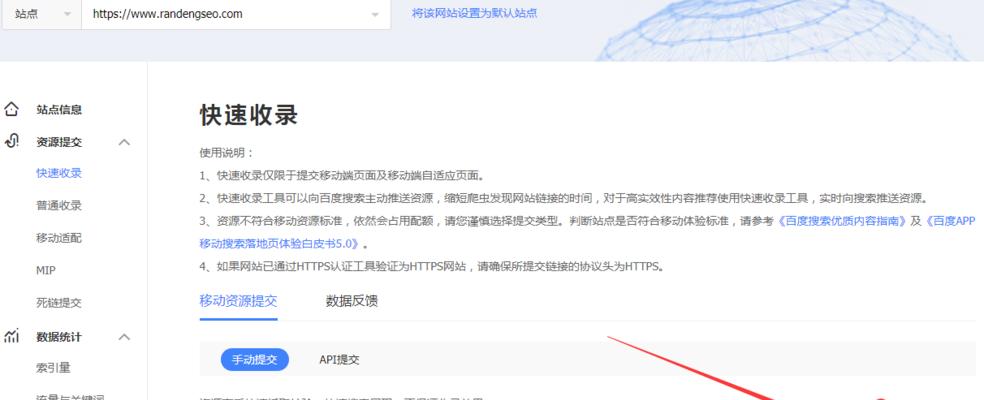
Task: Open the MIP sidebar item
Action: 46,271
